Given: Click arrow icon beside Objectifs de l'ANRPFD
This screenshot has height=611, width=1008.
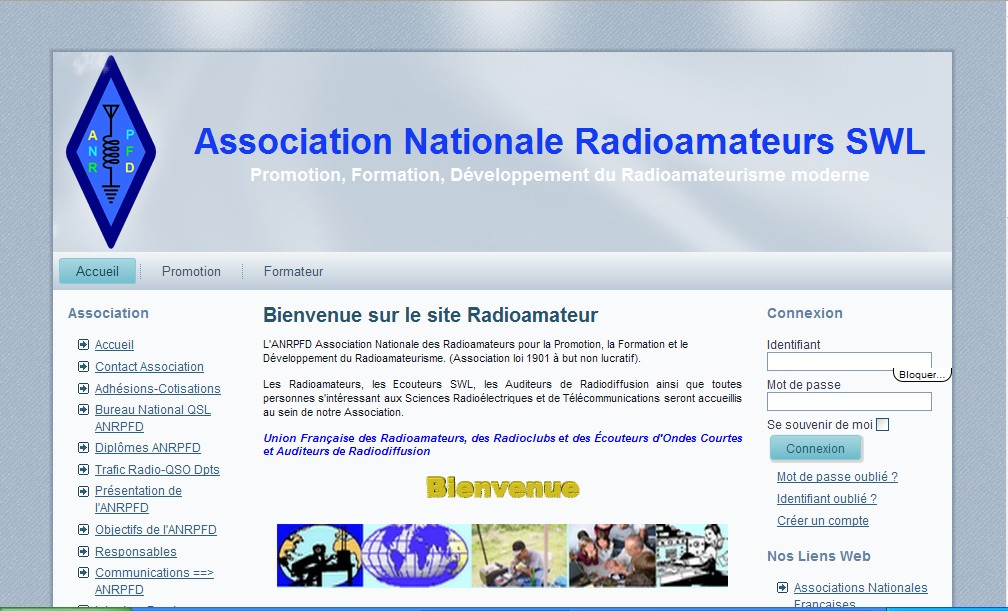Looking at the screenshot, I should [84, 529].
